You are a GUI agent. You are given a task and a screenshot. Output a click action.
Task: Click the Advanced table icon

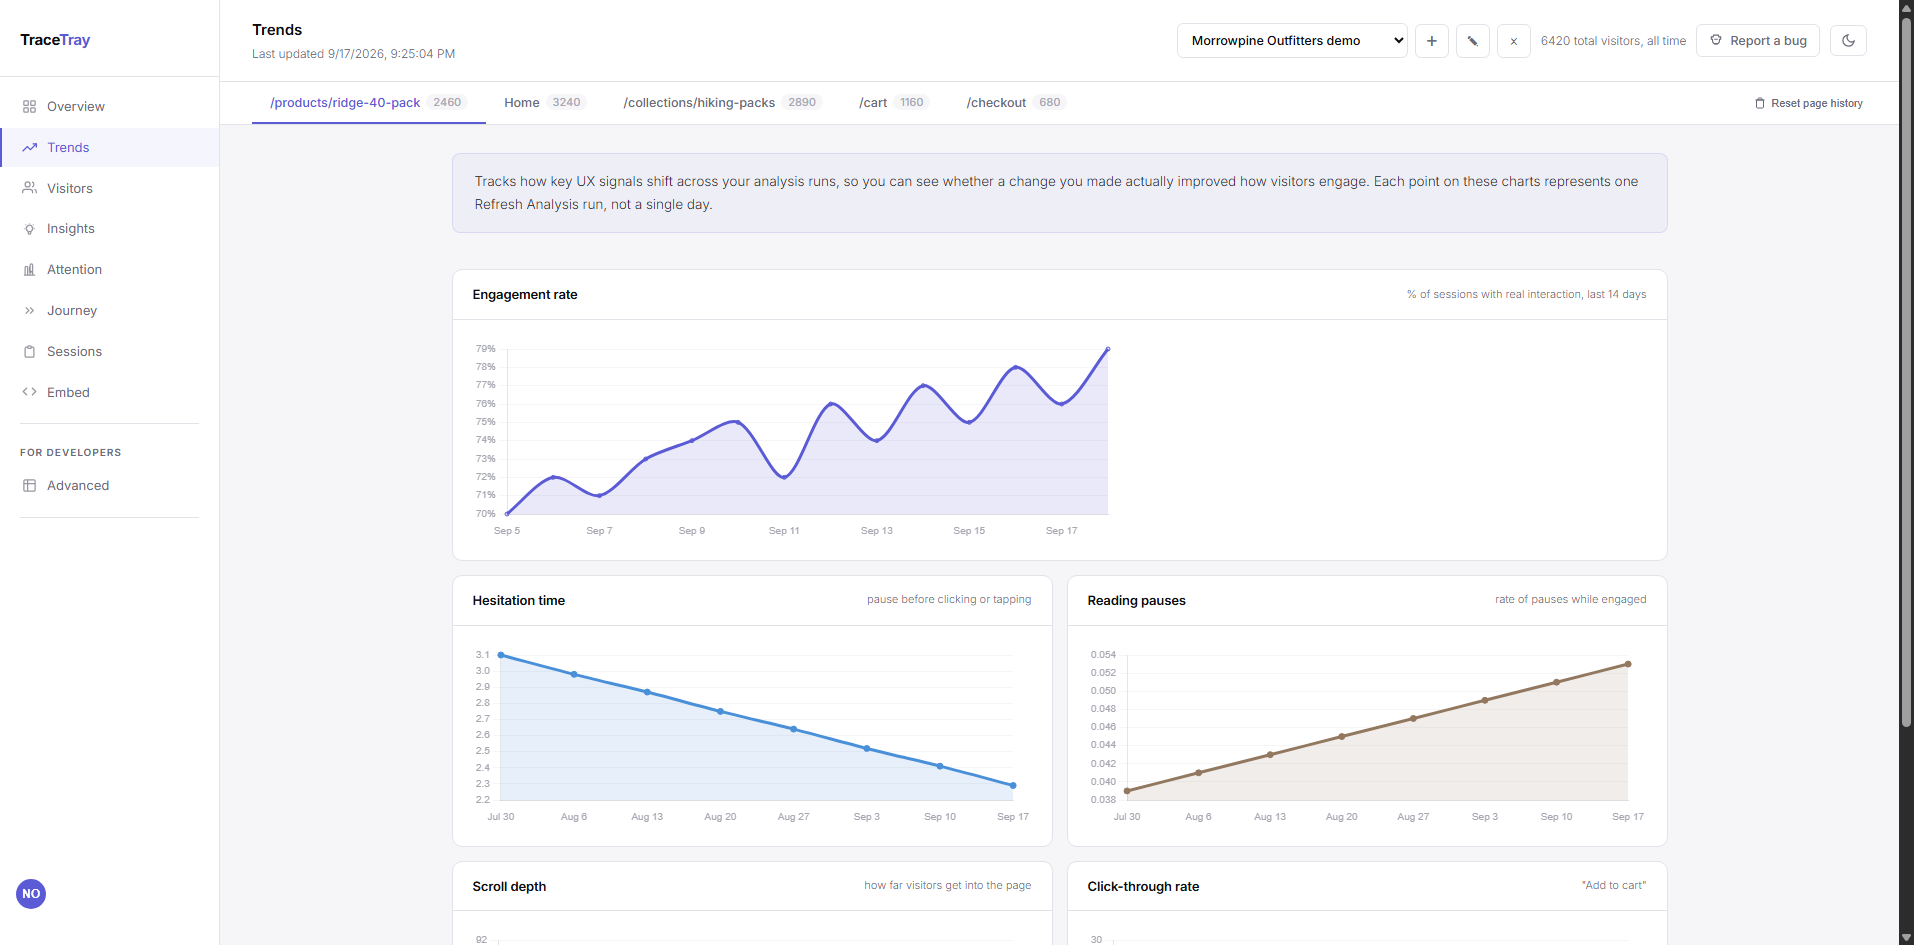coord(29,486)
